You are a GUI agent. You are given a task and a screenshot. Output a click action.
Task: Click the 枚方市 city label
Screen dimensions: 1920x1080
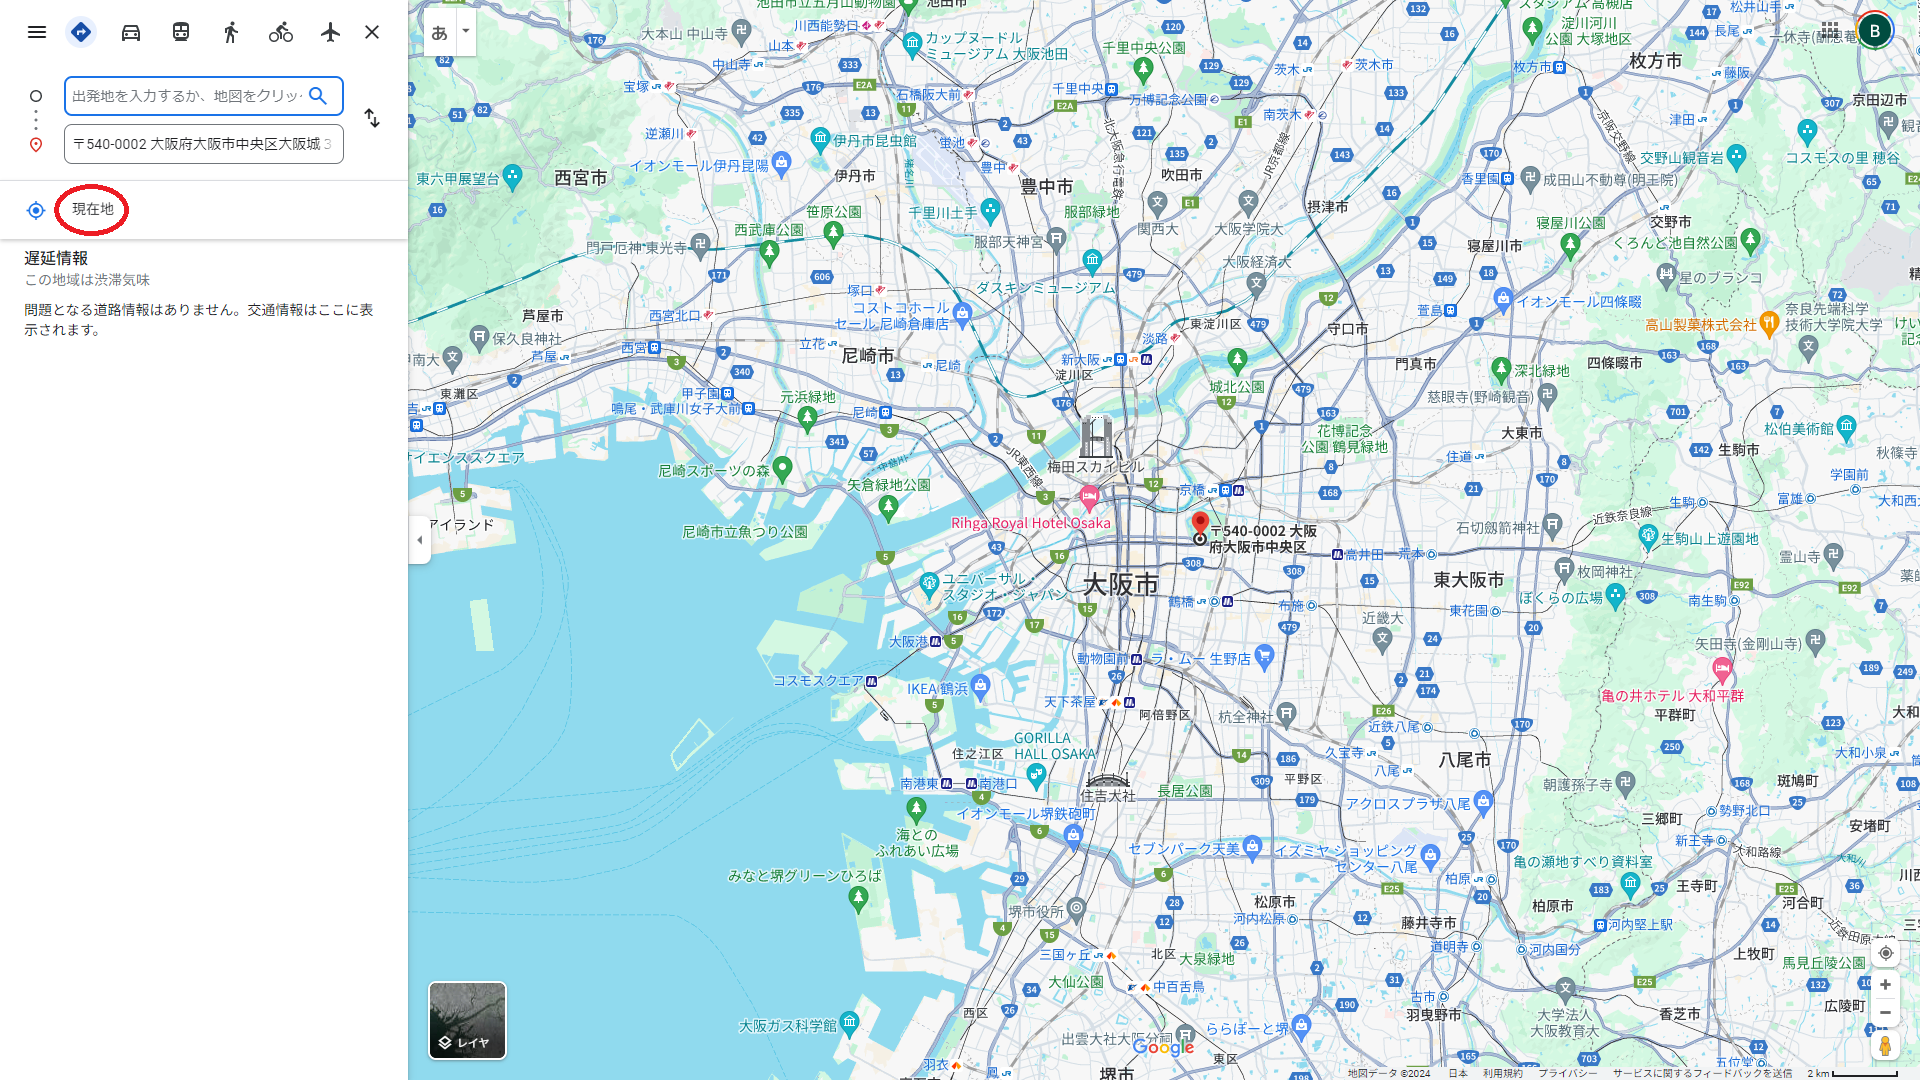(1656, 61)
